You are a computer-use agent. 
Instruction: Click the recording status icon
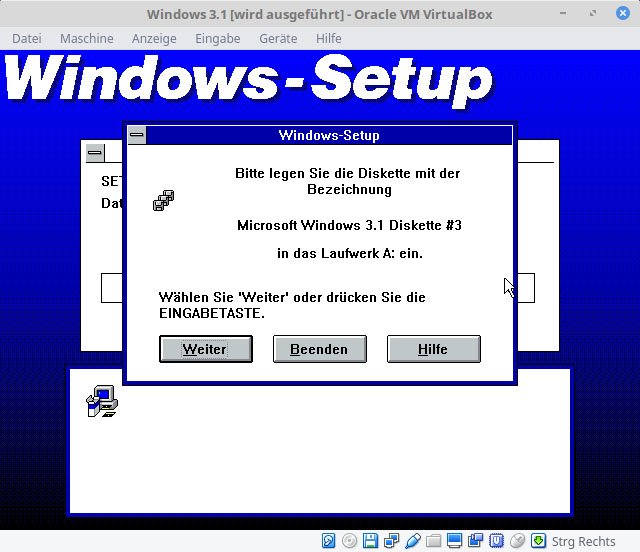[x=475, y=541]
